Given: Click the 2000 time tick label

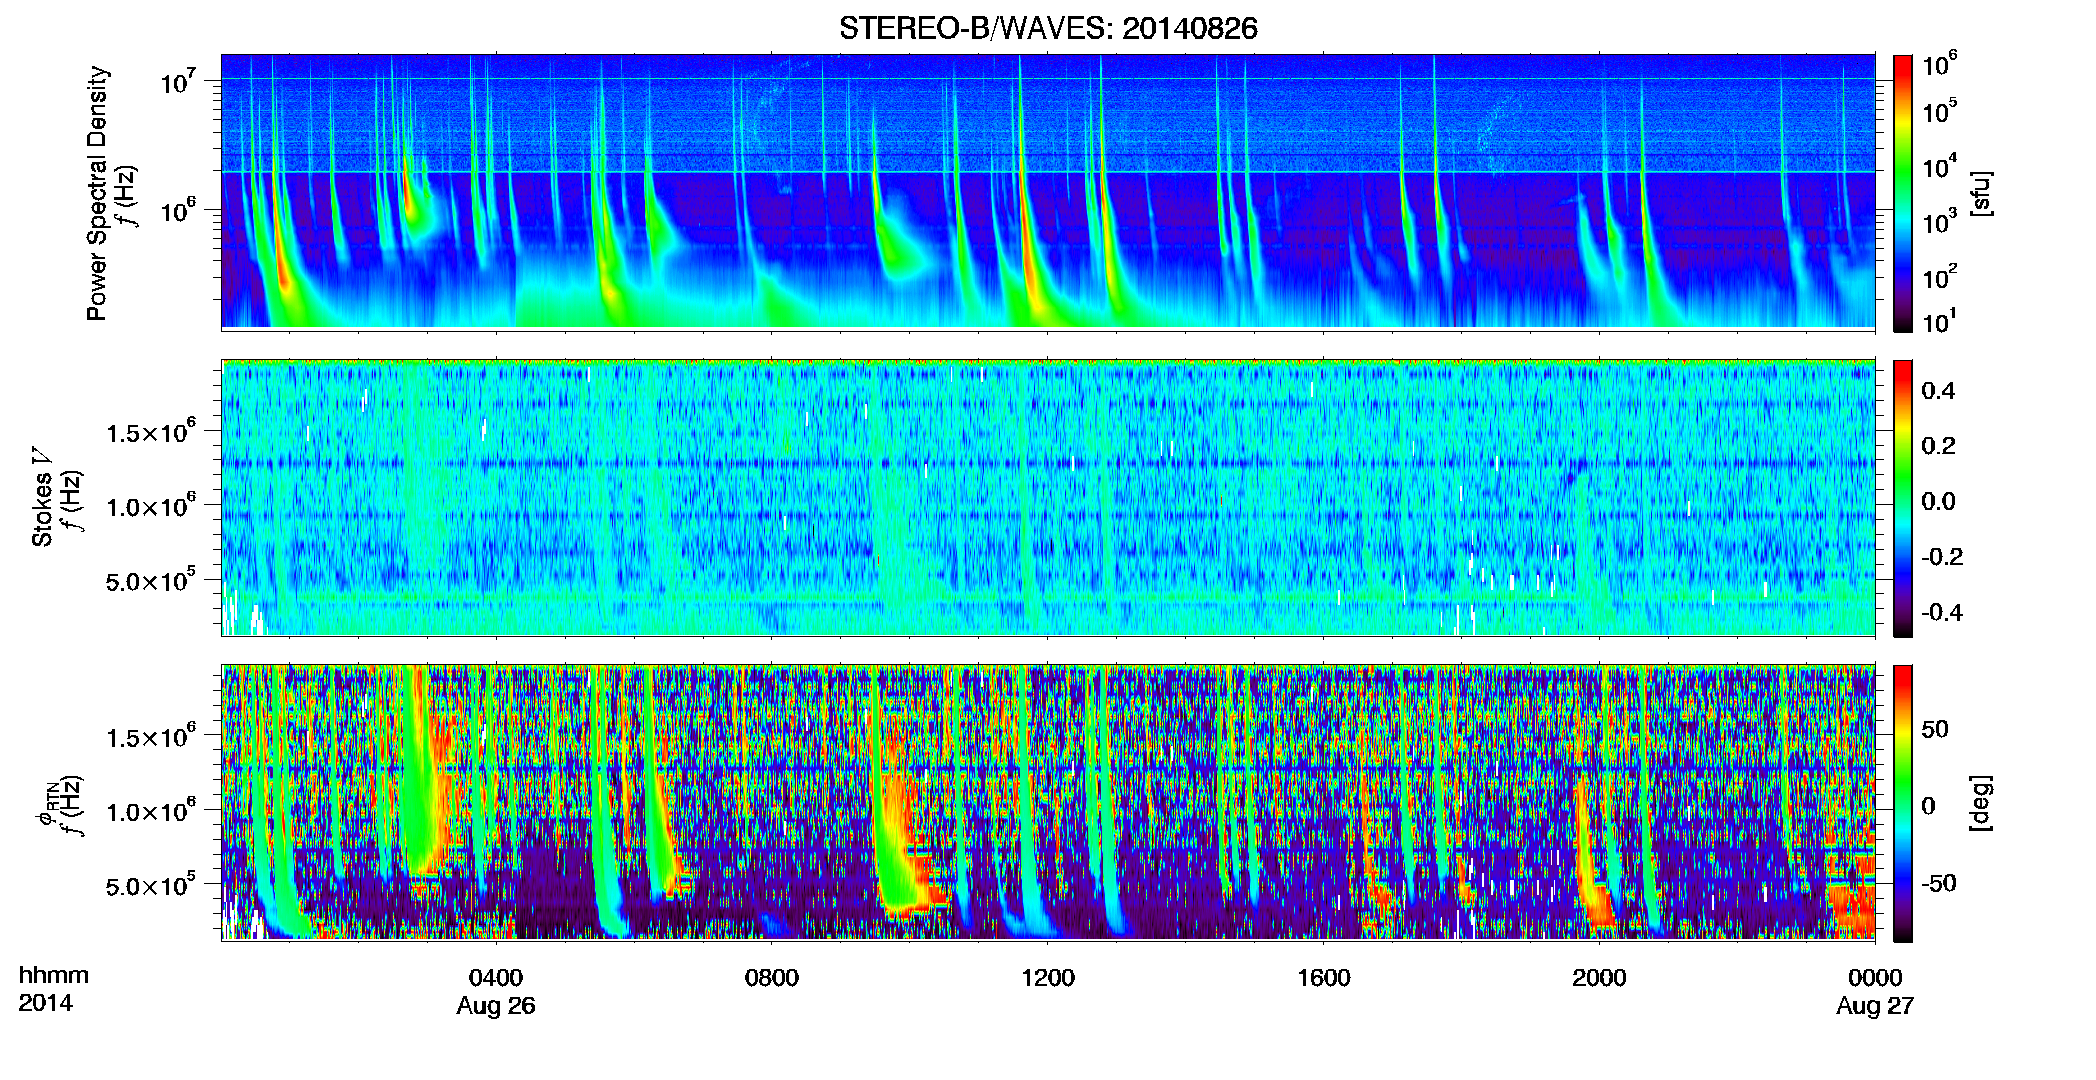Looking at the screenshot, I should 1599,977.
